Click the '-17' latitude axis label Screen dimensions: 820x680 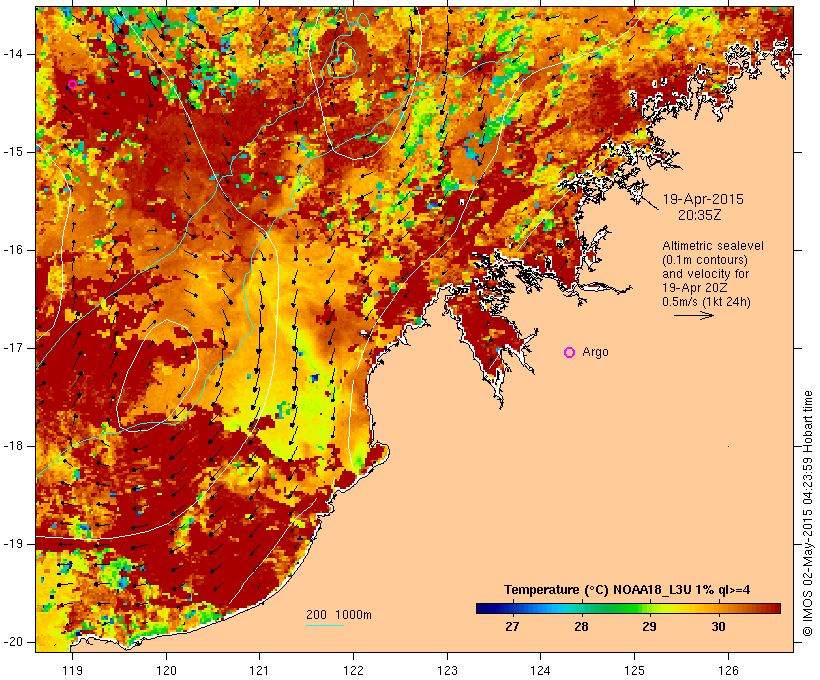[12, 348]
